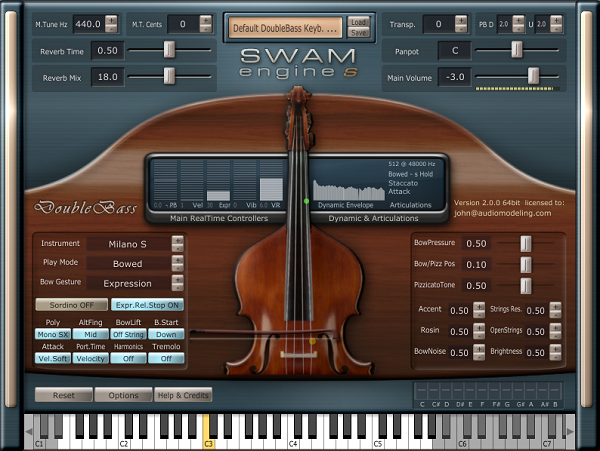Decrease Accent with minus button
The width and height of the screenshot is (600, 451).
pos(479,314)
